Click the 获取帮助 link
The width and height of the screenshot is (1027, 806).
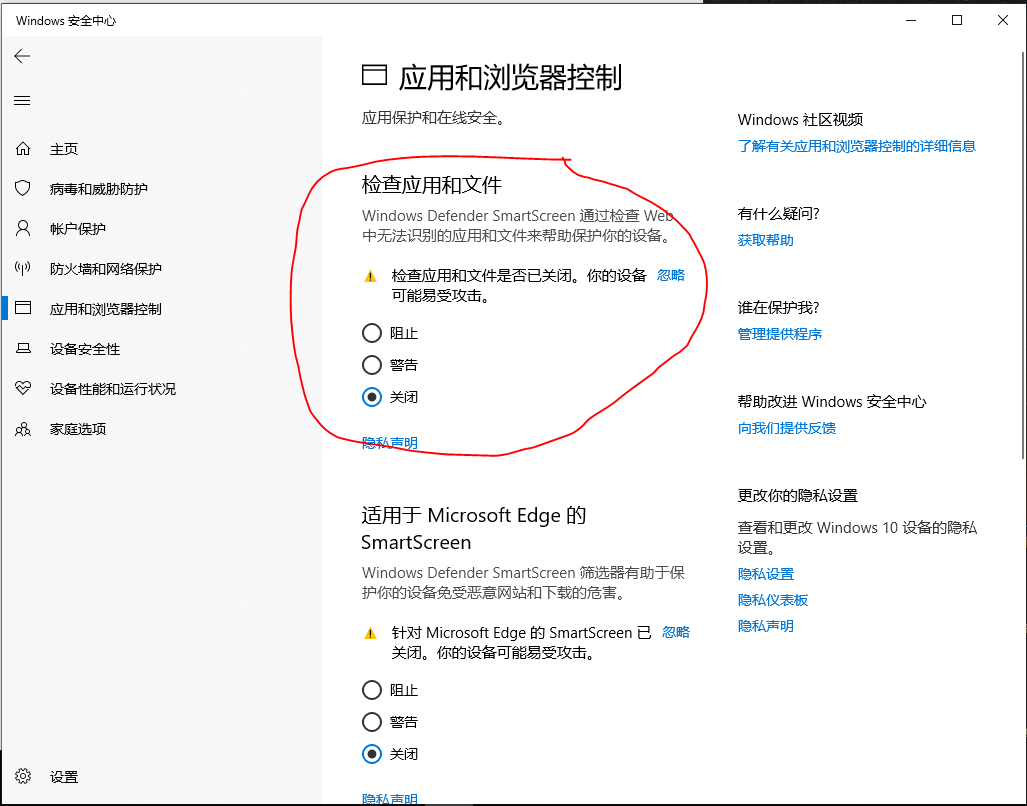pyautogui.click(x=765, y=240)
